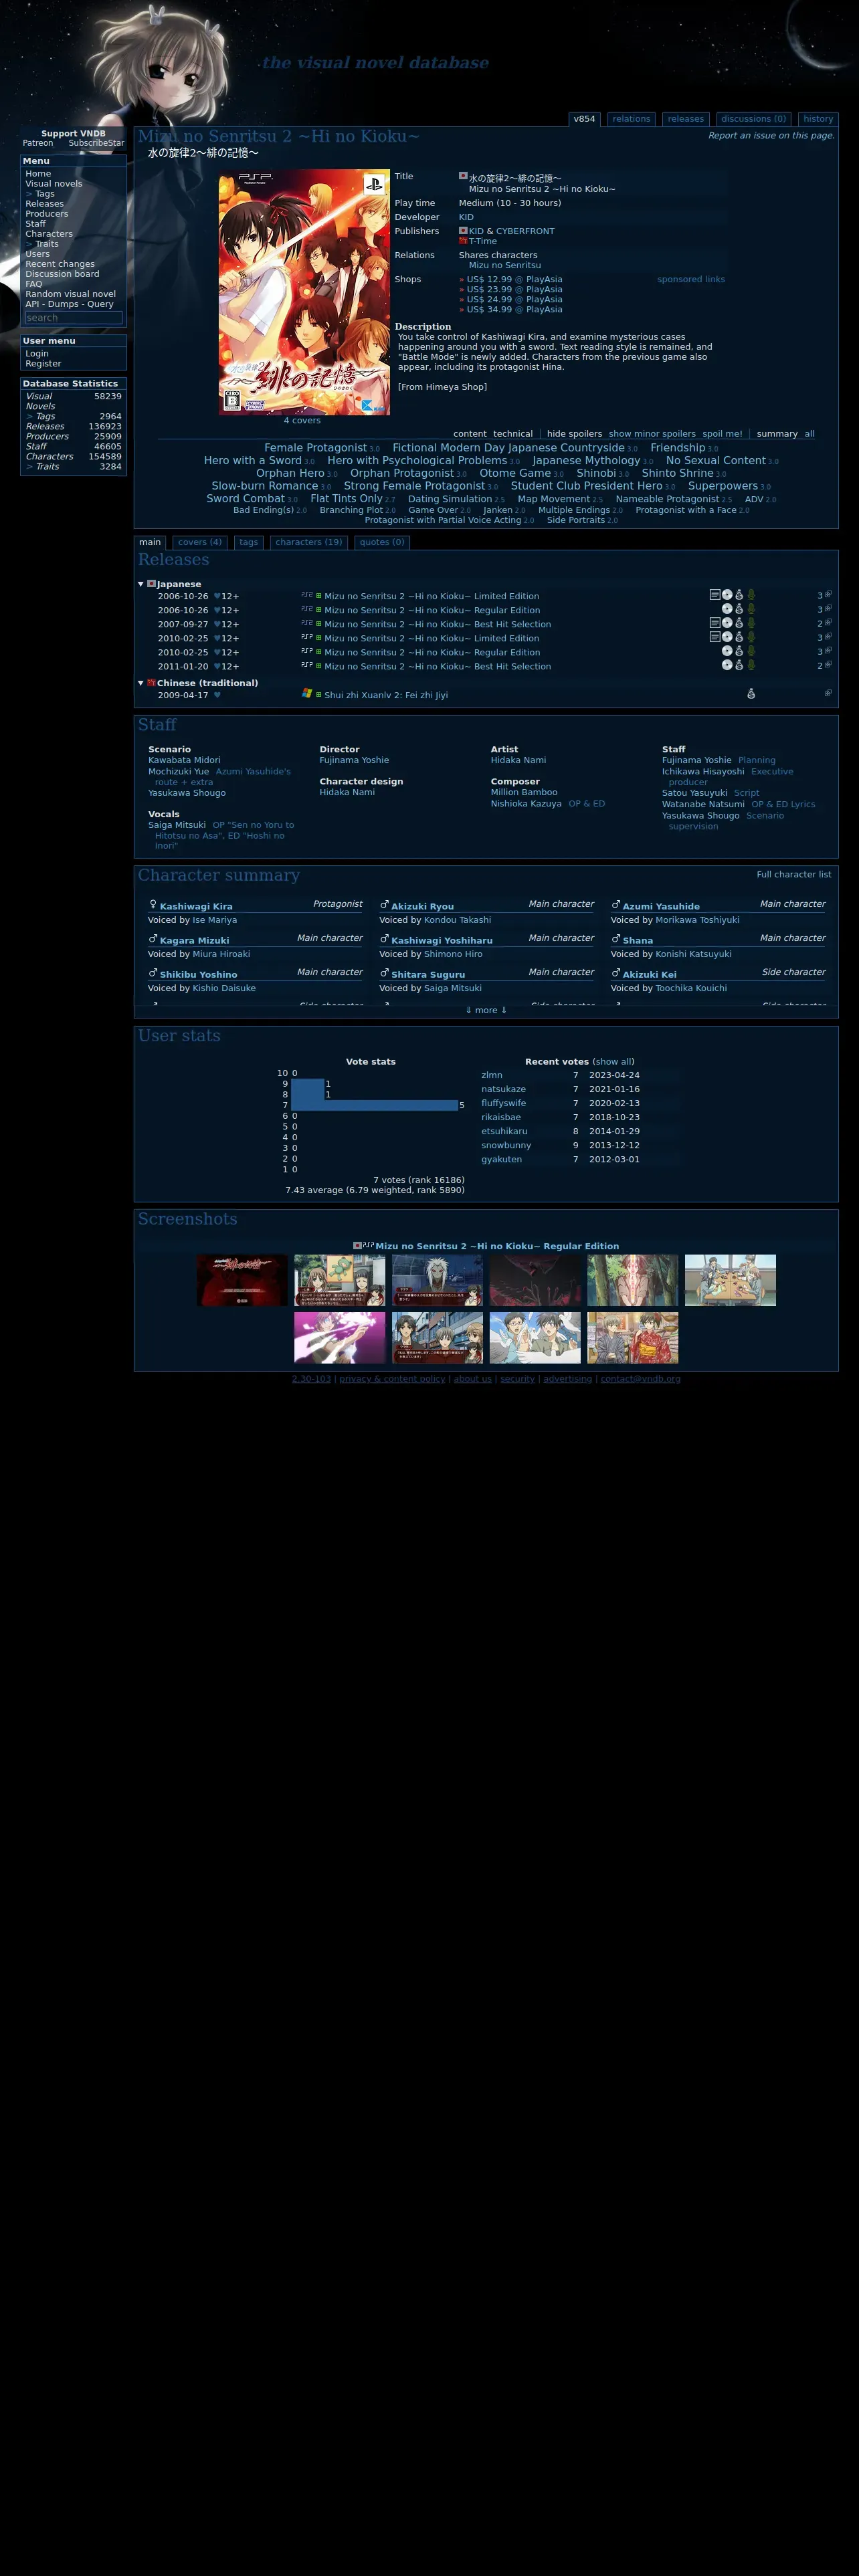Click the green release-type icon on 2007-09-27 row

click(x=319, y=623)
